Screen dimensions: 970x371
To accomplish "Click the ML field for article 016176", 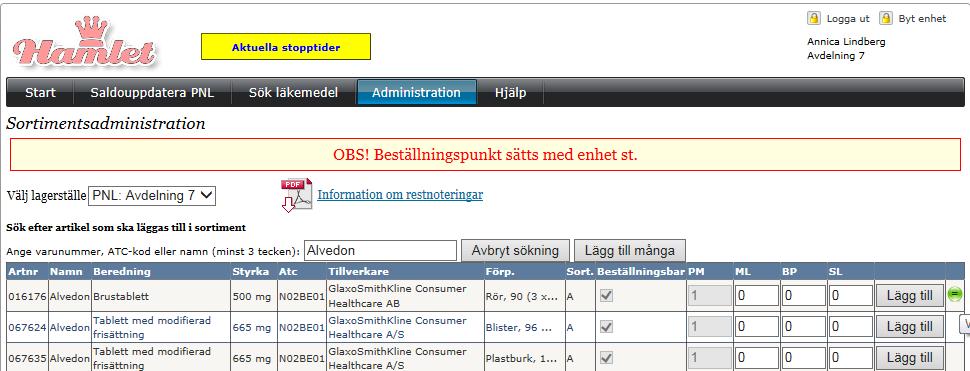I will (757, 296).
